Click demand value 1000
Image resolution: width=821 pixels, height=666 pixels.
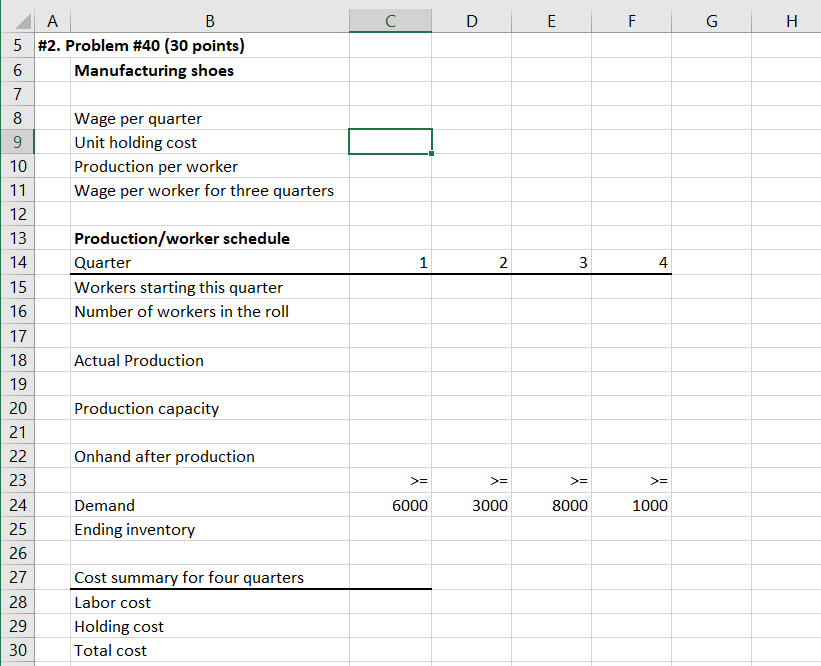tap(631, 505)
